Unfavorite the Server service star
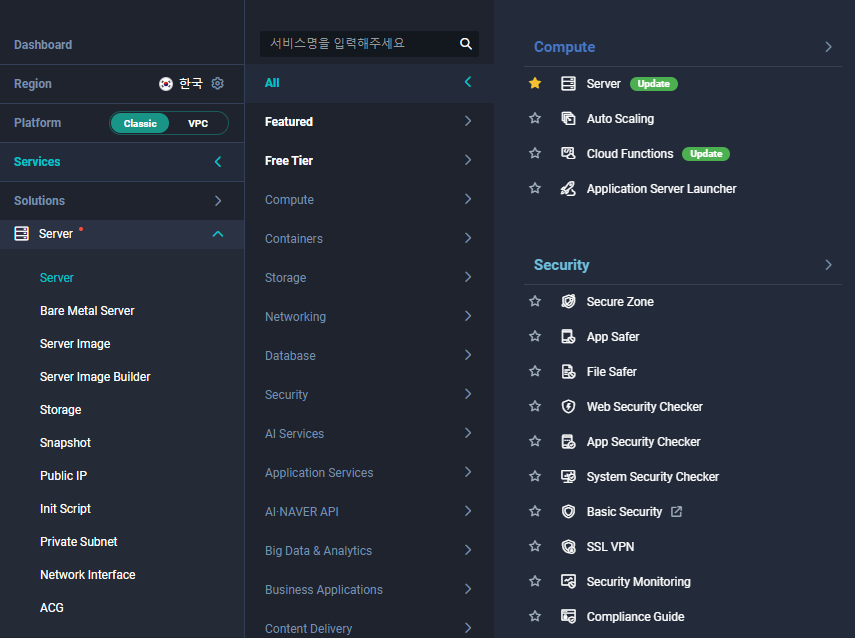The image size is (855, 638). pos(535,83)
